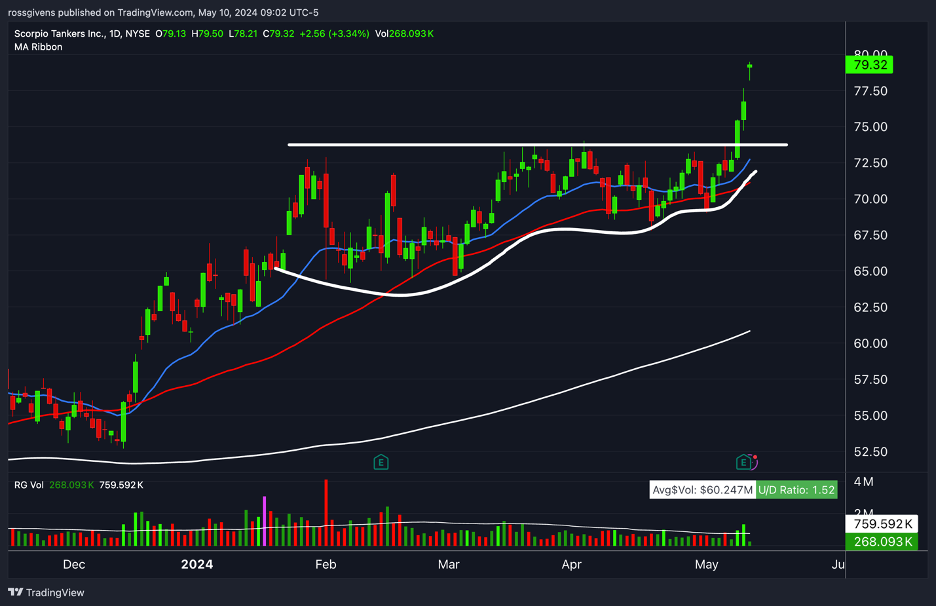Click the Avg$Vol: $60.247M label

(703, 490)
